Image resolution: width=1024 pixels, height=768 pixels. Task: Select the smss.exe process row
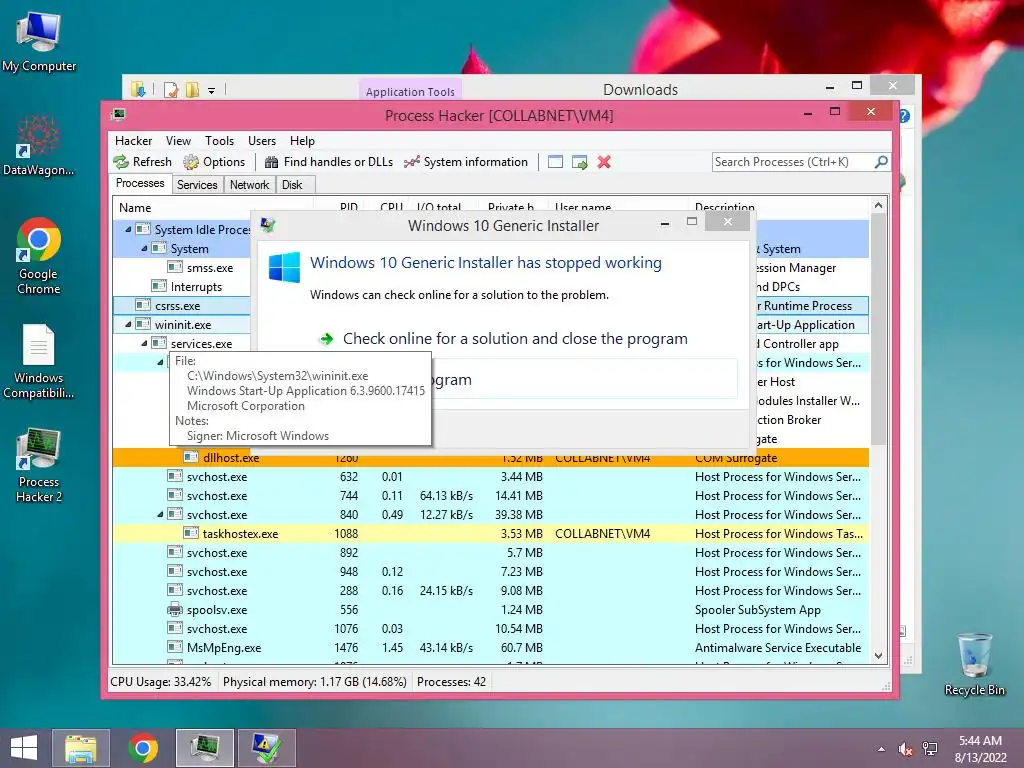tap(210, 268)
